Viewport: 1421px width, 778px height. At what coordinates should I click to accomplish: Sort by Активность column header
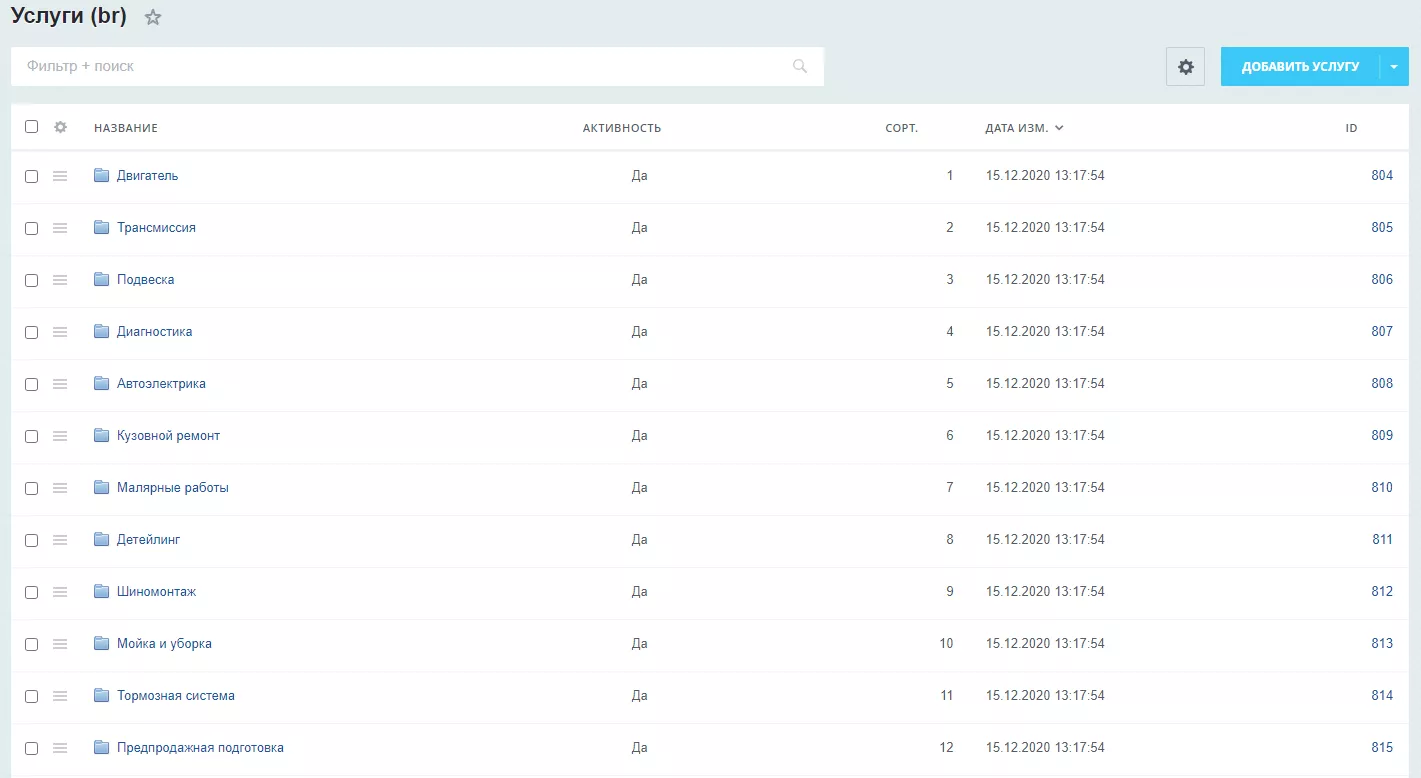[622, 128]
